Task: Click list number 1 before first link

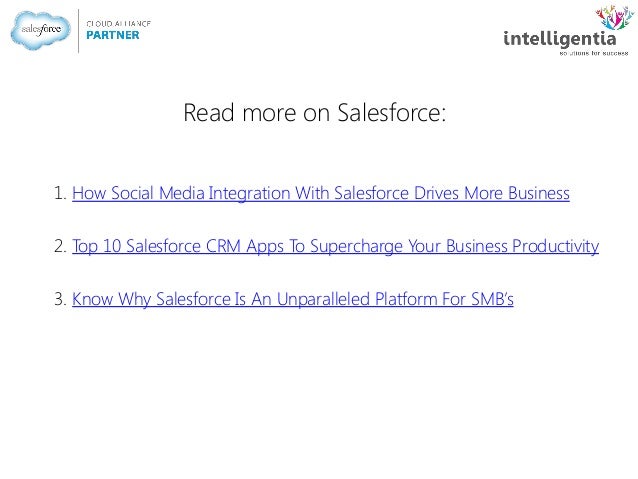Action: coord(59,193)
